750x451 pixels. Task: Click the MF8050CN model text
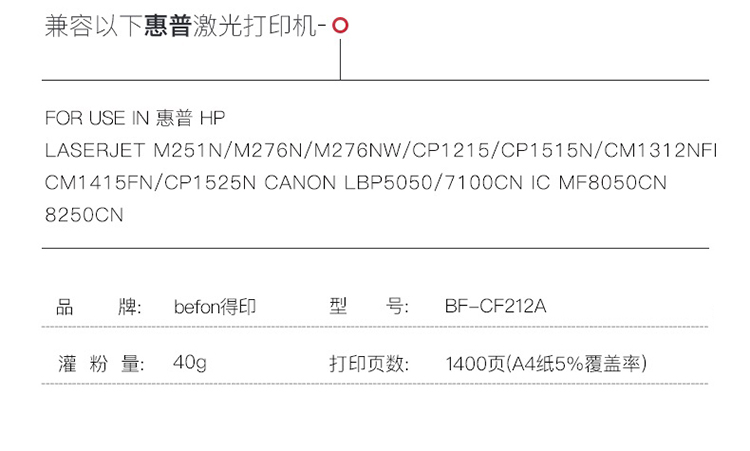click(x=613, y=183)
